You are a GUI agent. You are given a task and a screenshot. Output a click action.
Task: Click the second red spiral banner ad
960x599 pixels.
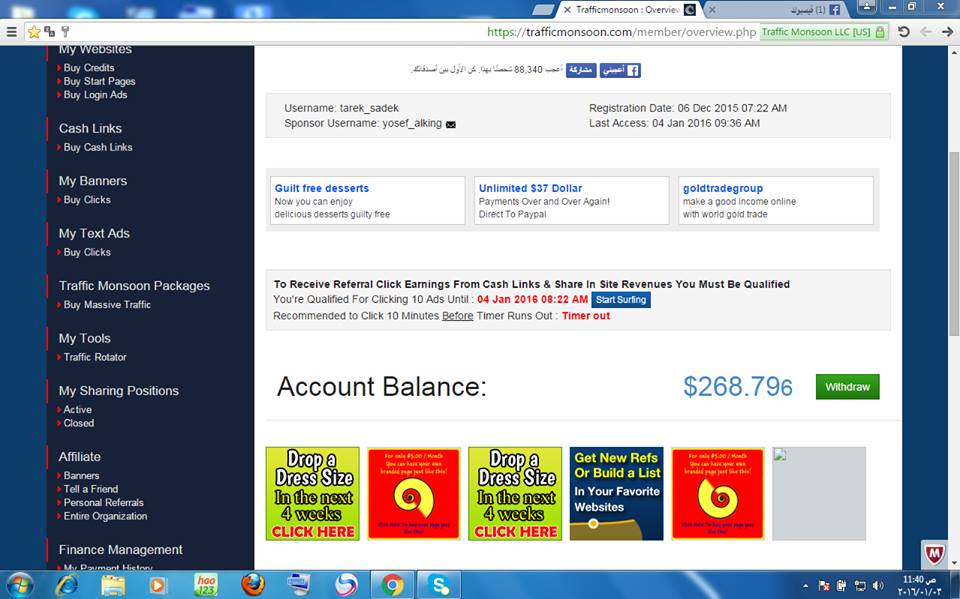click(718, 494)
